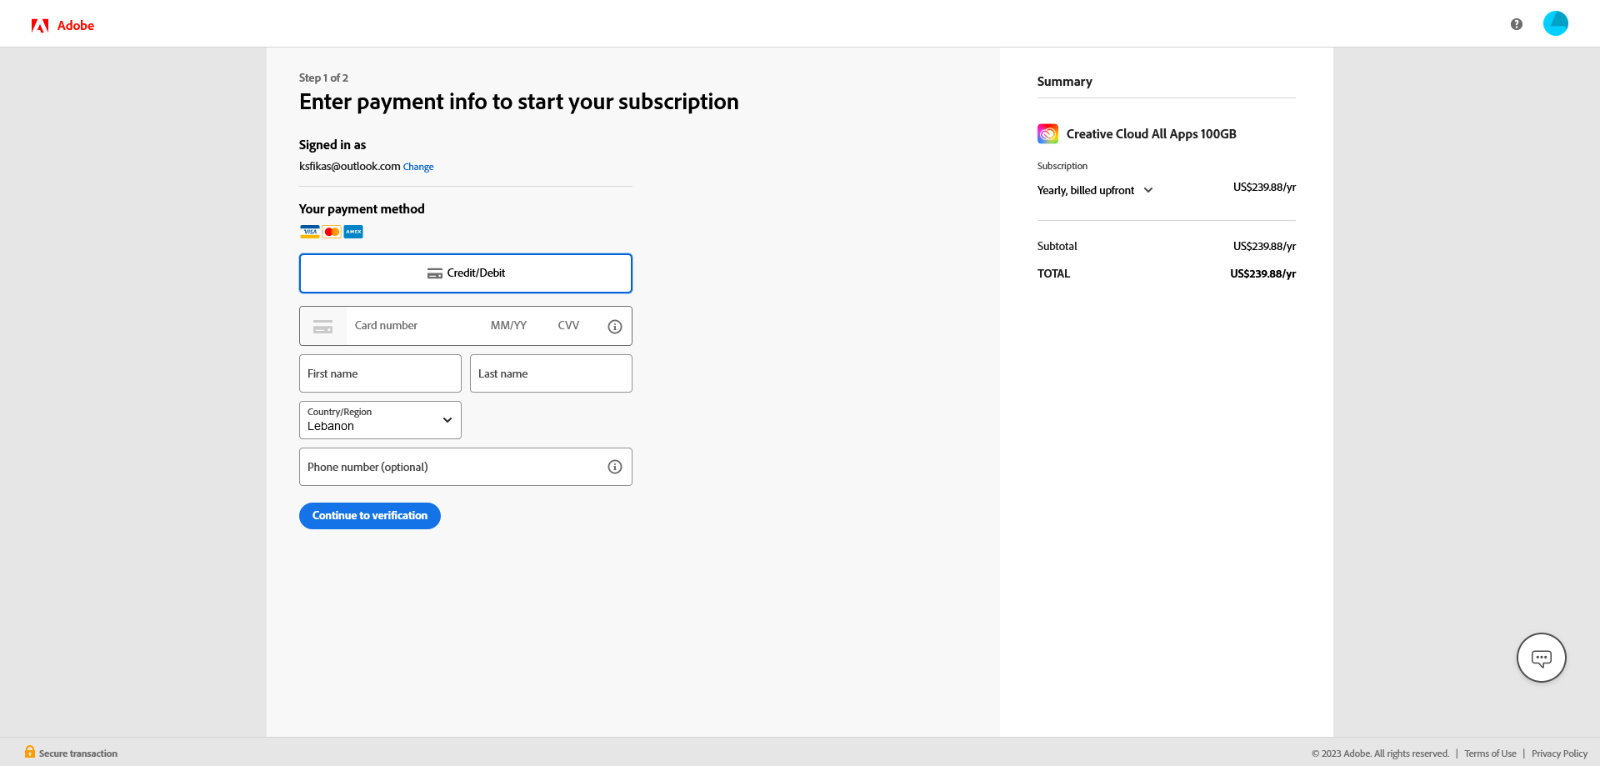Click the MM/YY expiry field

coord(508,326)
